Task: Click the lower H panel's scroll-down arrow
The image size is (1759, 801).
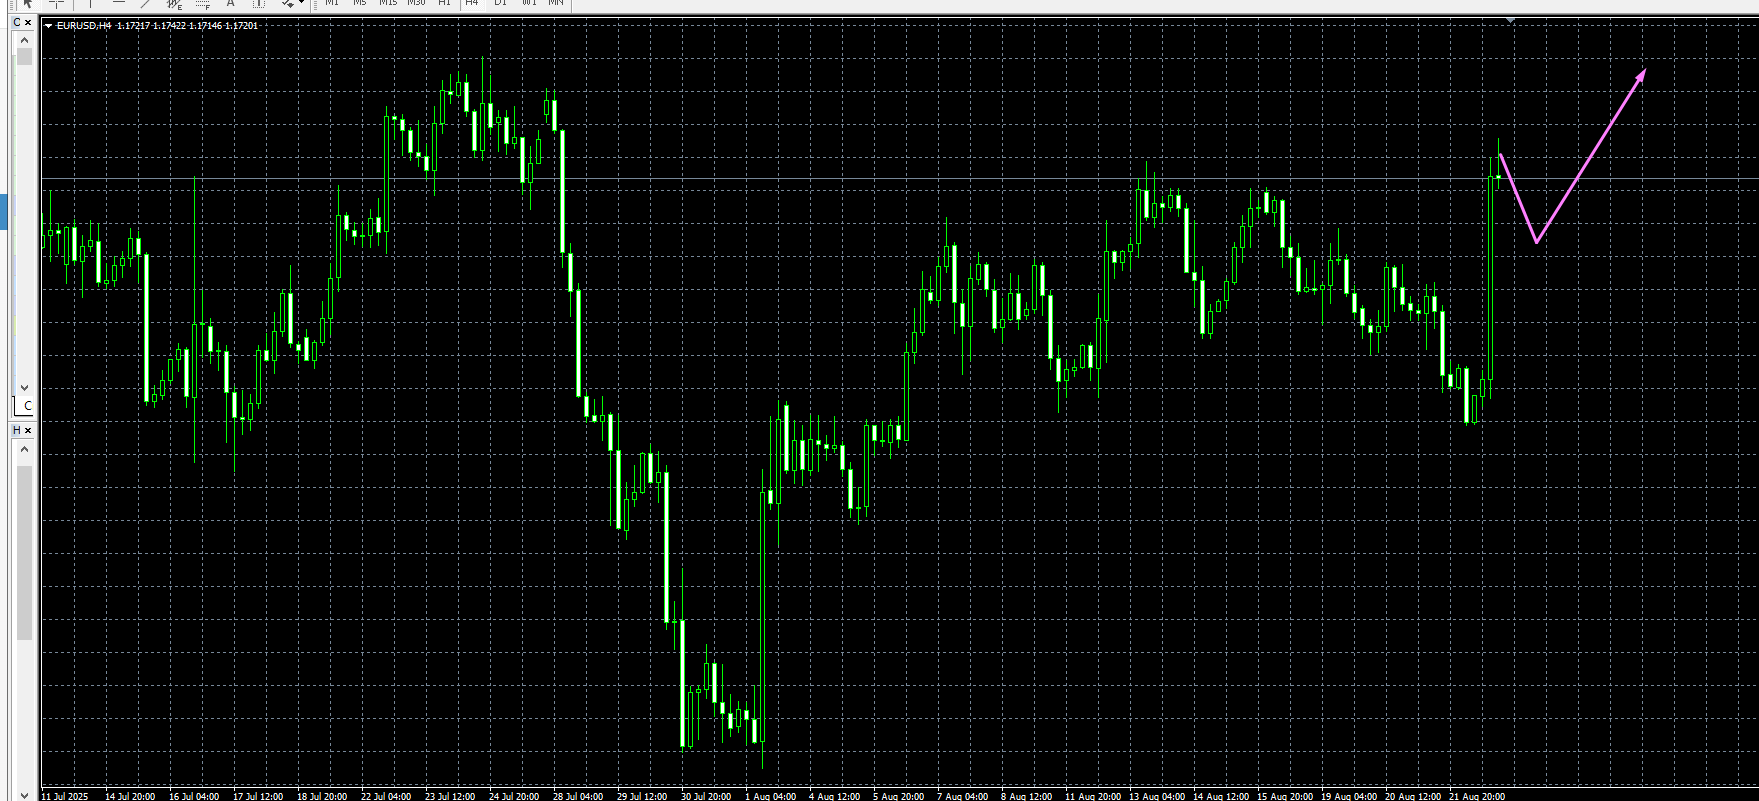Action: 25,795
